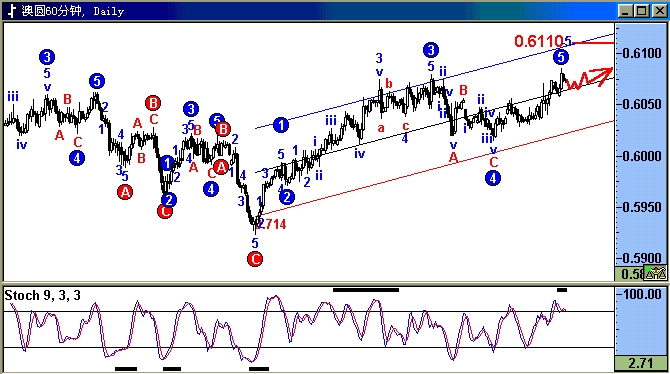This screenshot has width=670, height=374.
Task: Click the 0.6000 price axis value
Action: tap(641, 156)
